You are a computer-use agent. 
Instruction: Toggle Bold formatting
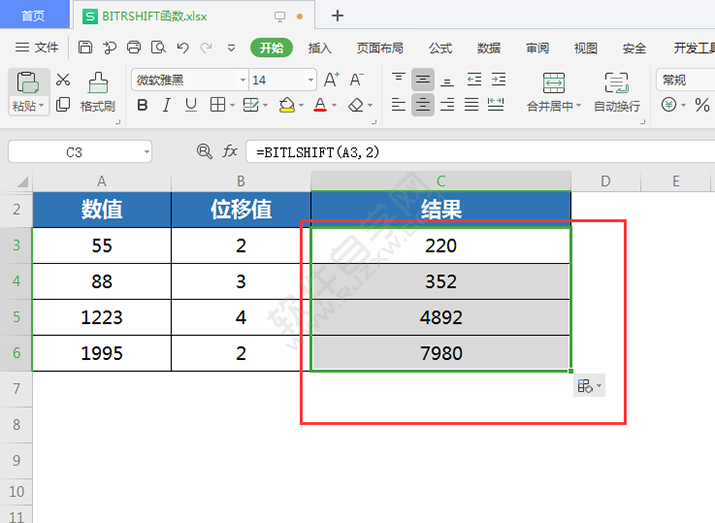pos(142,105)
